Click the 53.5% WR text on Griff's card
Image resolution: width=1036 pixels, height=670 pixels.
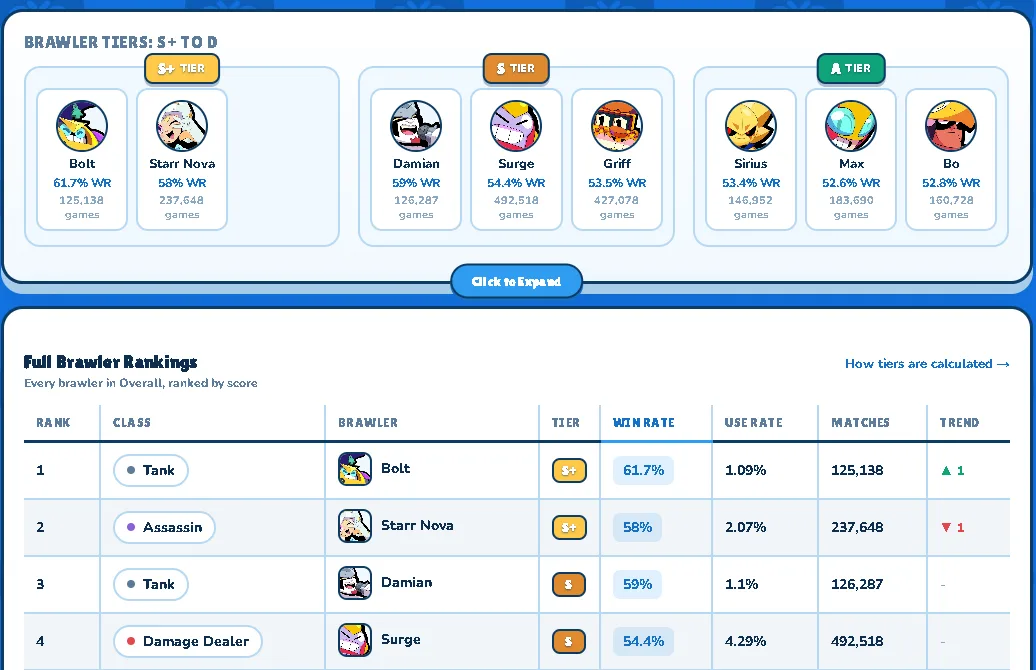click(616, 183)
